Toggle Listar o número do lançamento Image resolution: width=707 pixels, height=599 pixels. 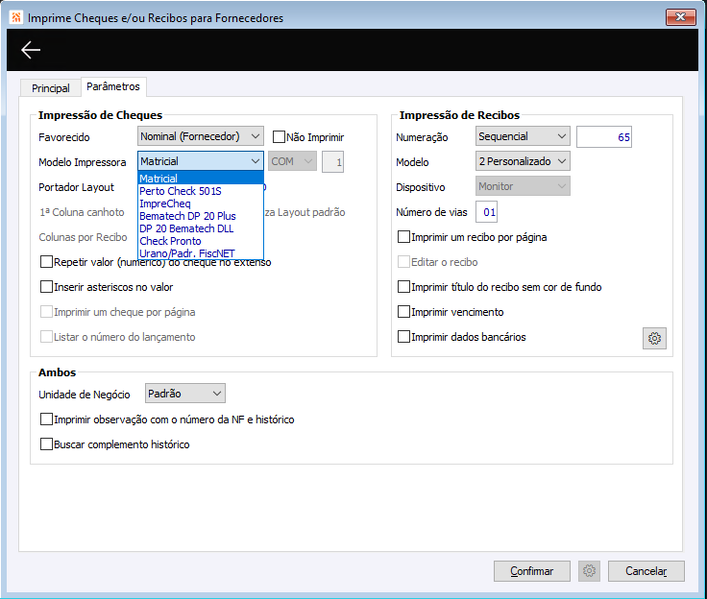tap(46, 336)
